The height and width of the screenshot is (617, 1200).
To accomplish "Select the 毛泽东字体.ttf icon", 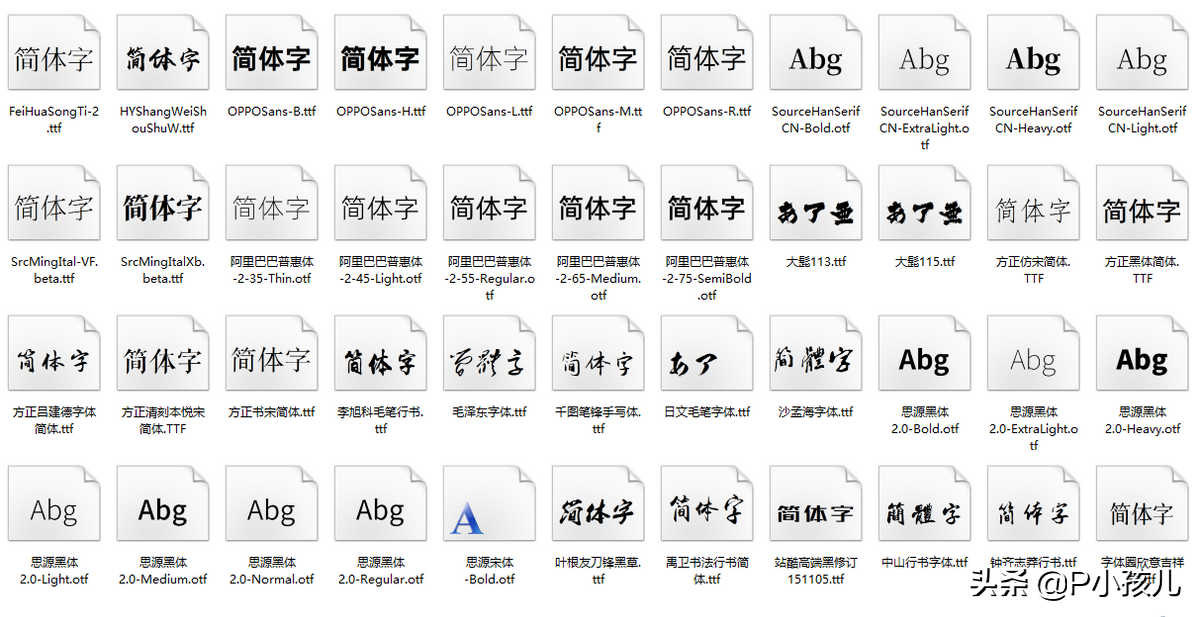I will click(489, 354).
